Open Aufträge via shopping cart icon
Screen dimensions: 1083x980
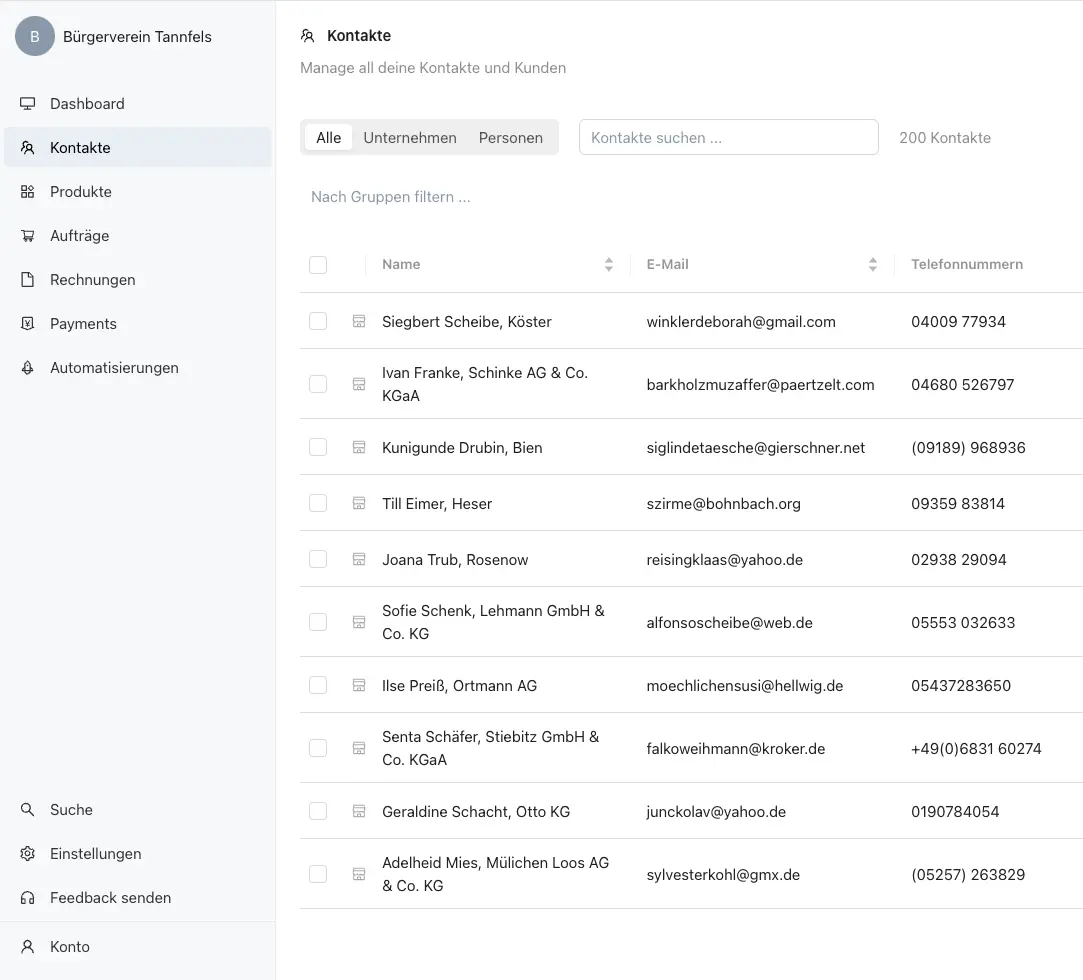click(x=28, y=236)
